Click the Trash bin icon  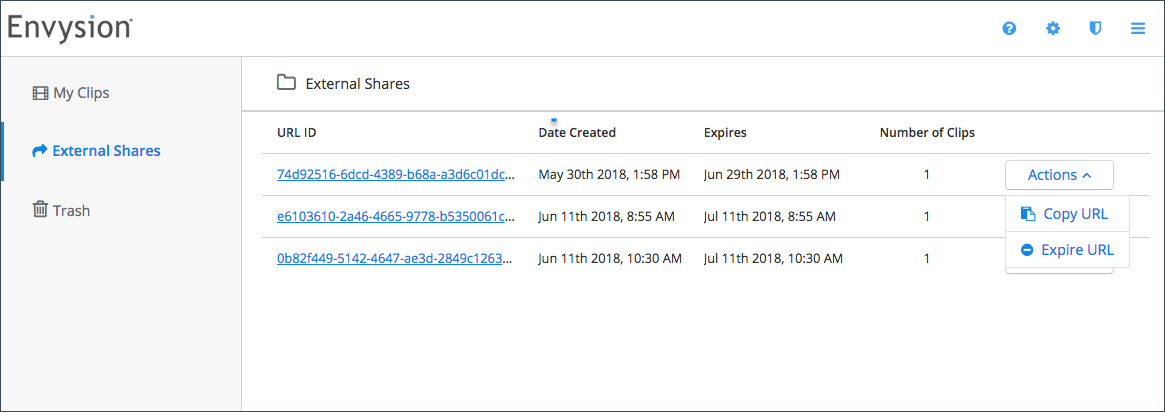(x=40, y=210)
